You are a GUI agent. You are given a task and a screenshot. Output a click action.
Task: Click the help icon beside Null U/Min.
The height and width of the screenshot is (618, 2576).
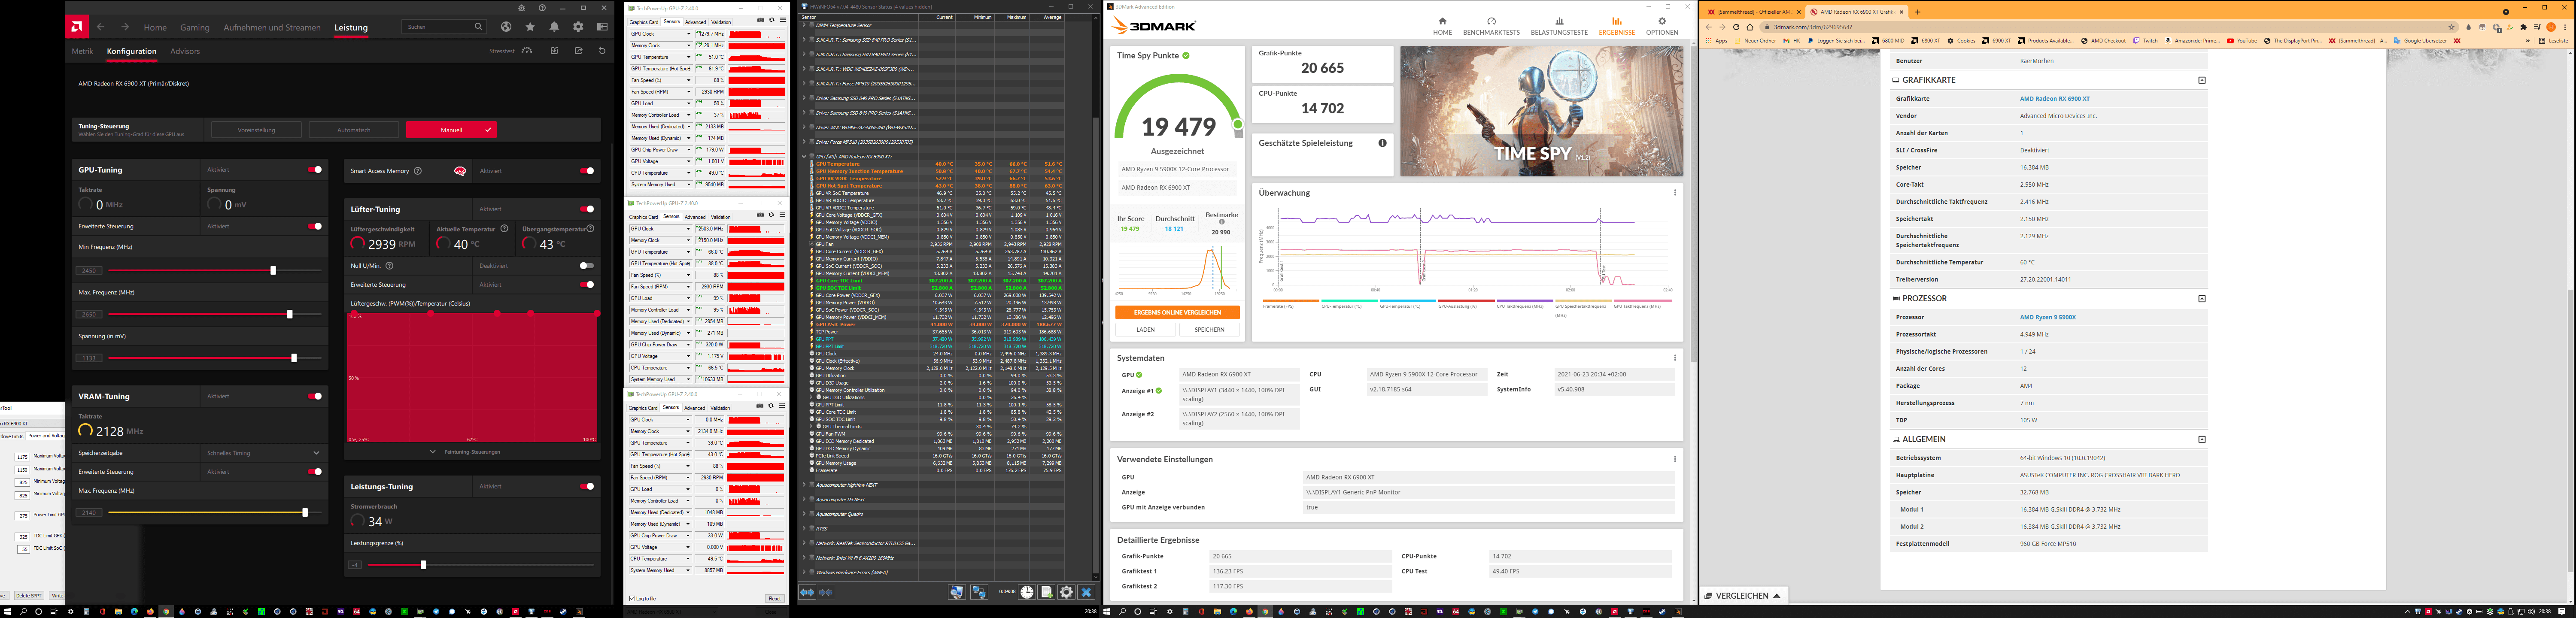click(x=389, y=266)
